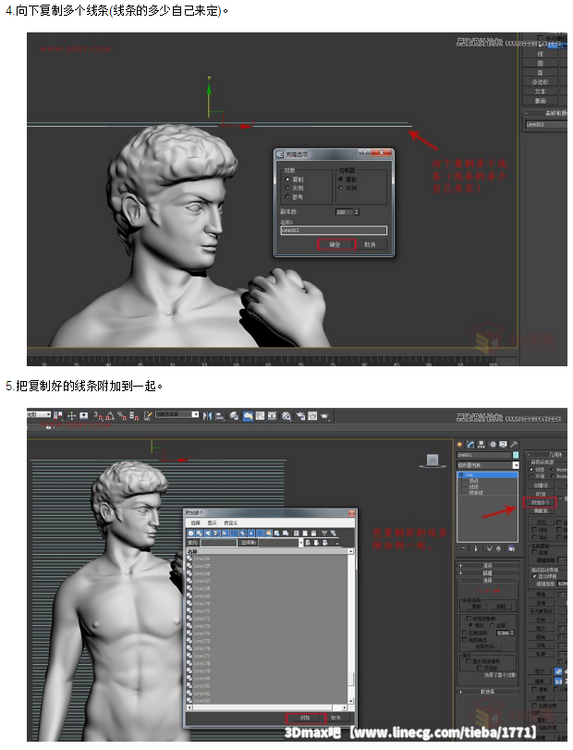Select 全部 radio under 锁定控制柄
The image size is (573, 750).
pos(492,625)
